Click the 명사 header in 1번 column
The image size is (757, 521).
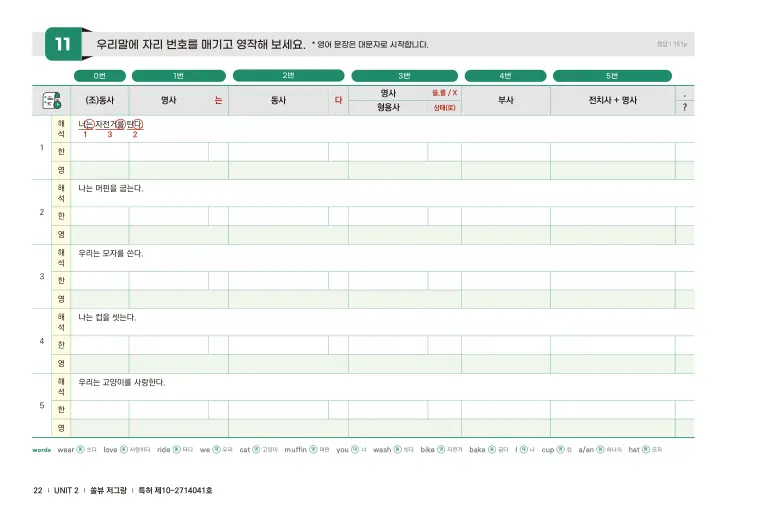168,100
